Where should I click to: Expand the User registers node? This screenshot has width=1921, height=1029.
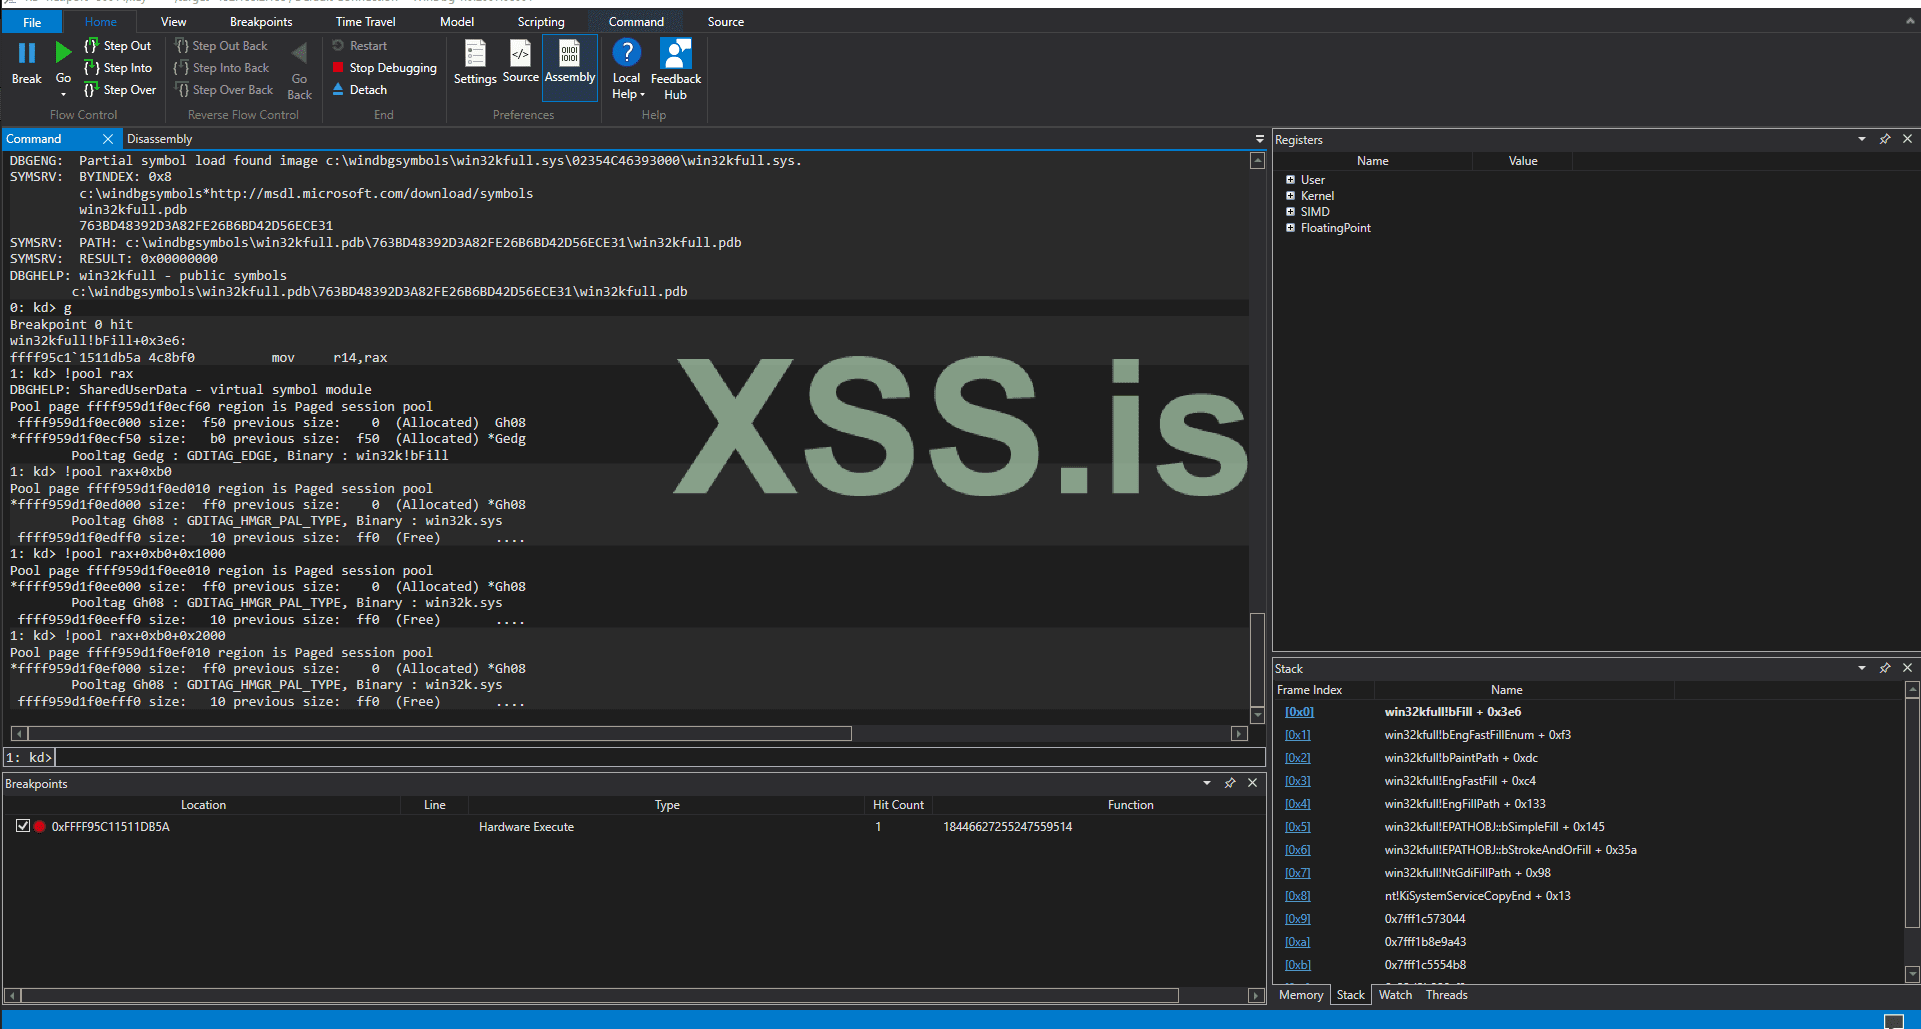click(x=1290, y=180)
